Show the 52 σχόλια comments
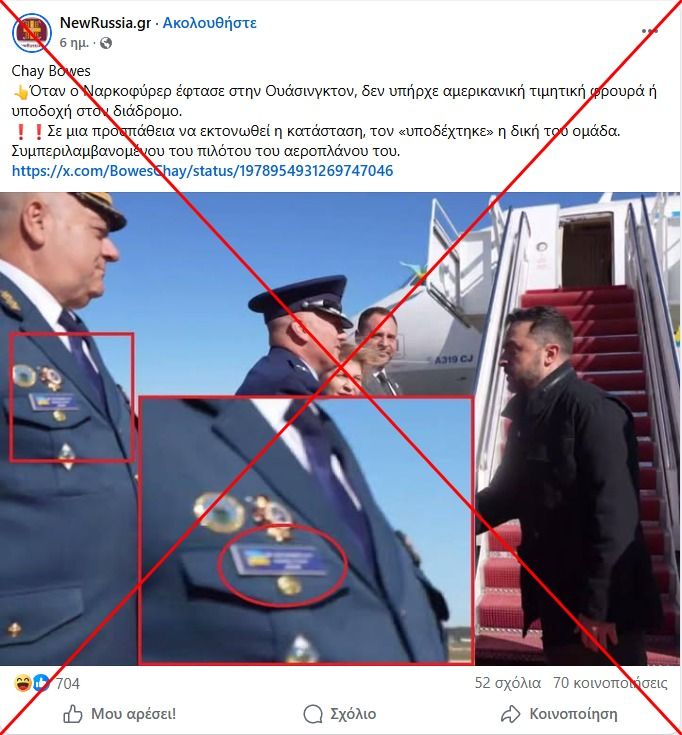 coord(508,683)
